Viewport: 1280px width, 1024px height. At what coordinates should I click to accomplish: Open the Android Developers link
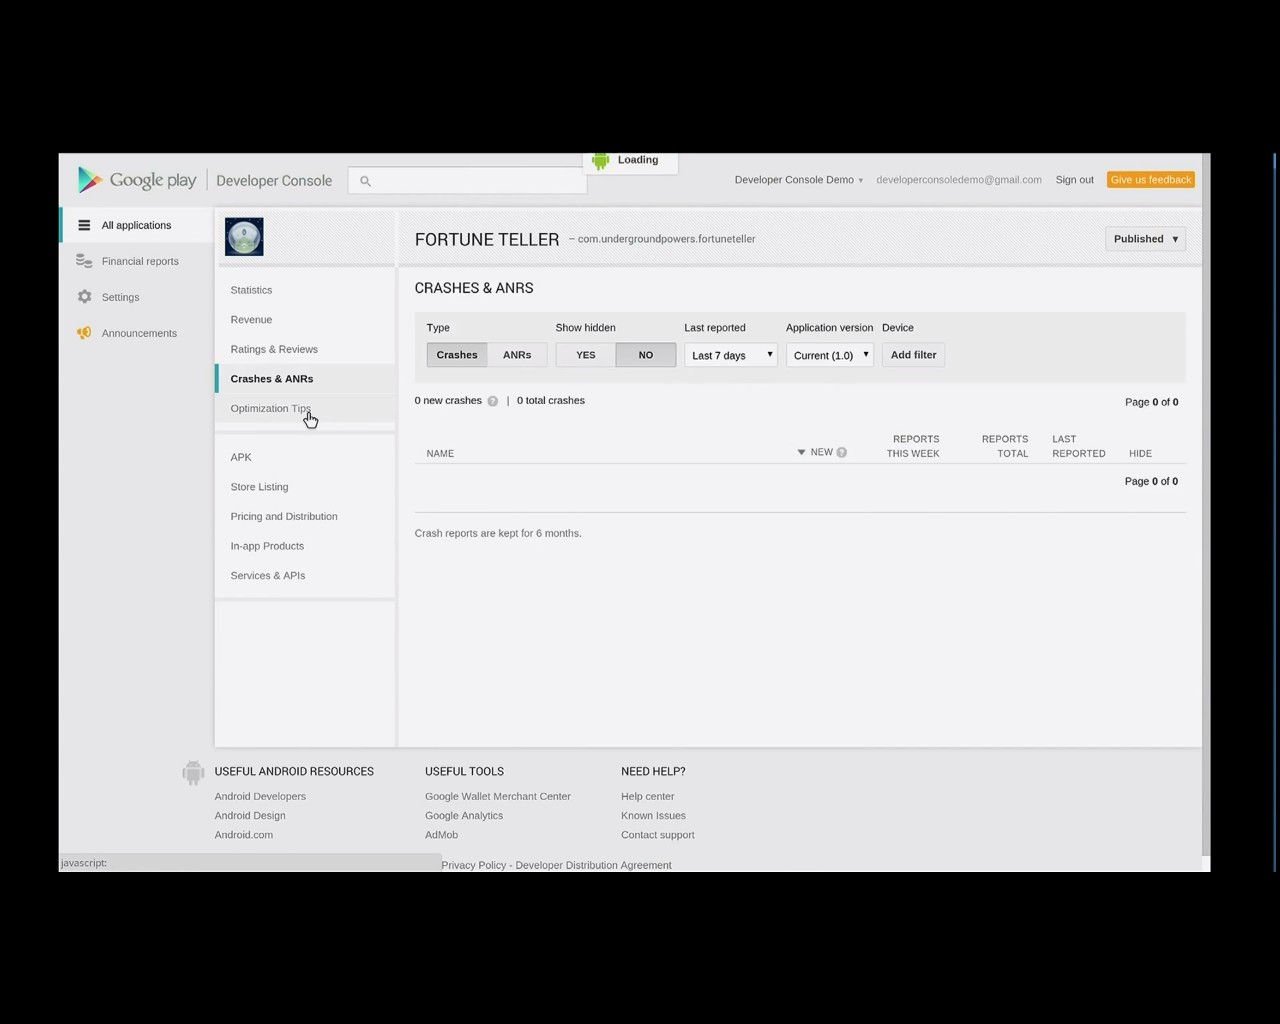[x=260, y=797]
